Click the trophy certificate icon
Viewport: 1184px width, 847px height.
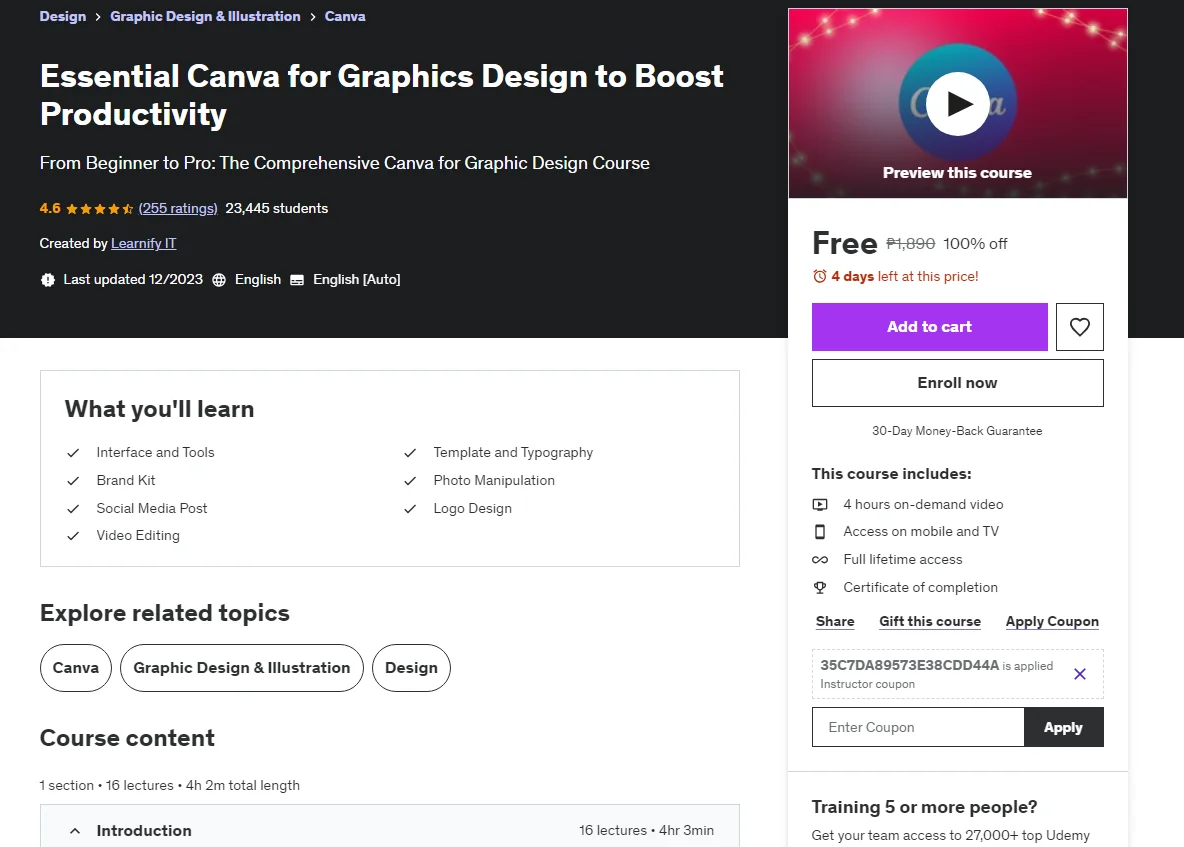coord(820,587)
